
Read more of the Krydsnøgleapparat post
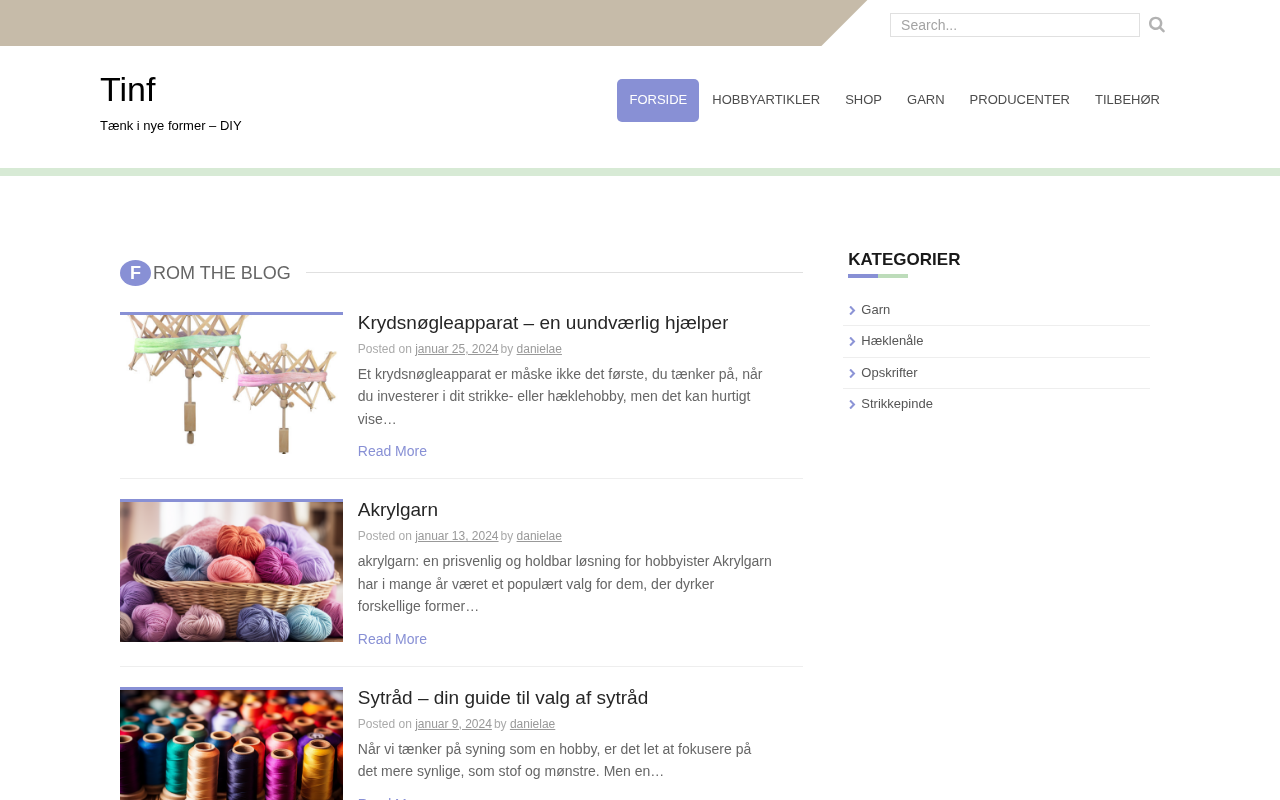coord(392,451)
